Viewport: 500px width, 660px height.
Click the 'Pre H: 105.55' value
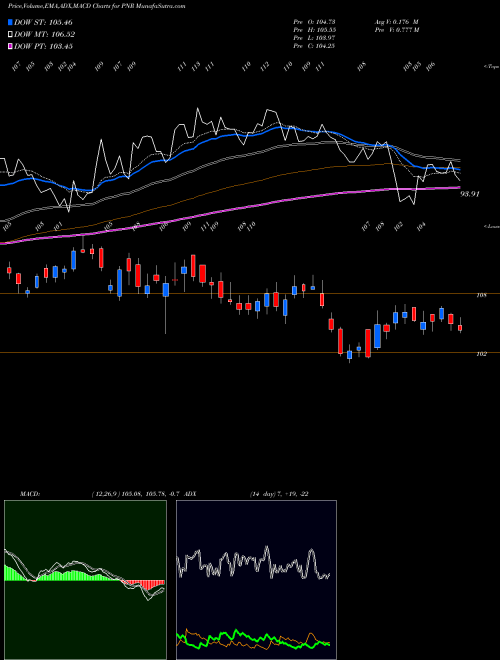click(x=314, y=29)
